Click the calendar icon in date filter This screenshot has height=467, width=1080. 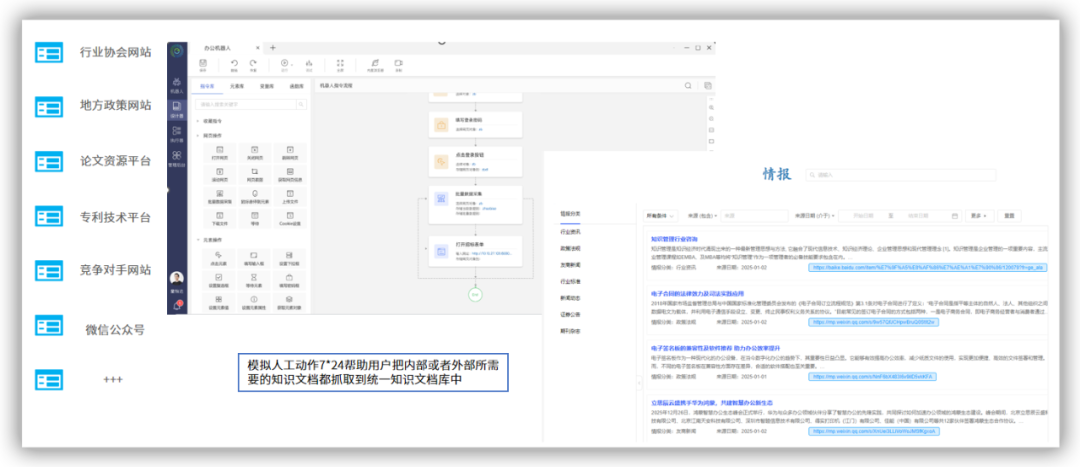tap(955, 216)
